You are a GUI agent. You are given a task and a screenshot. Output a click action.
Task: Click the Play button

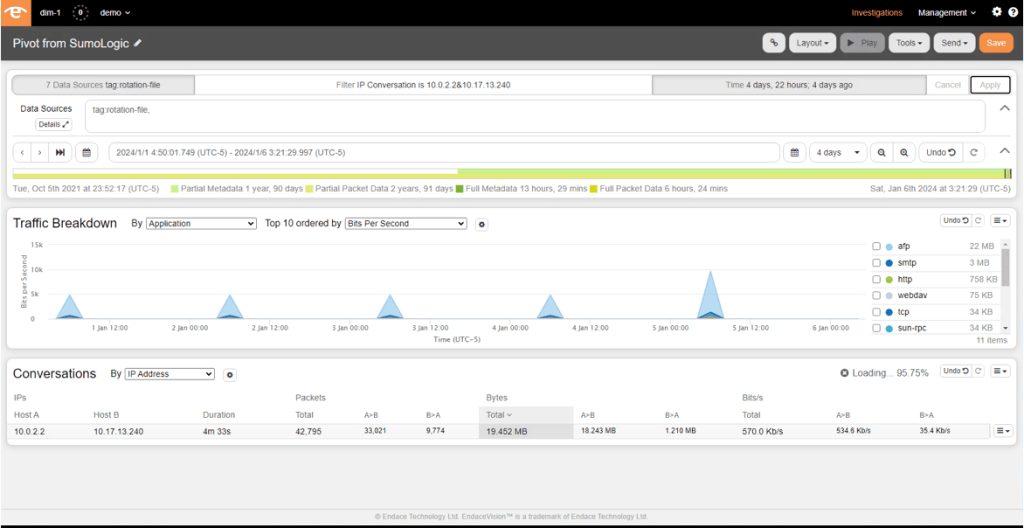click(862, 42)
